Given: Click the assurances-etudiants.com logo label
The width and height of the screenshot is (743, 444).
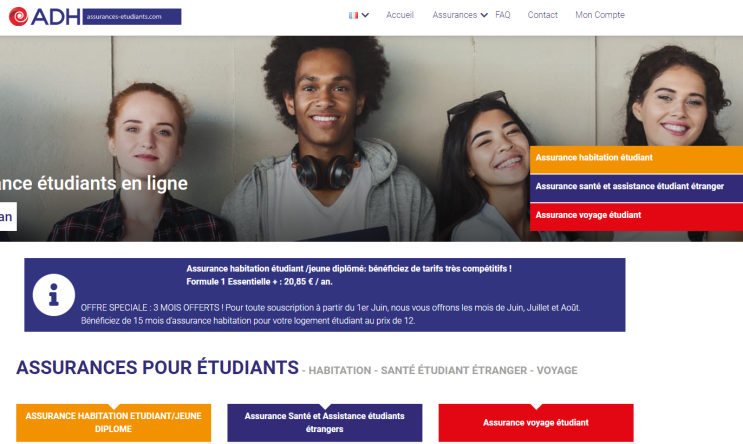Looking at the screenshot, I should (132, 17).
